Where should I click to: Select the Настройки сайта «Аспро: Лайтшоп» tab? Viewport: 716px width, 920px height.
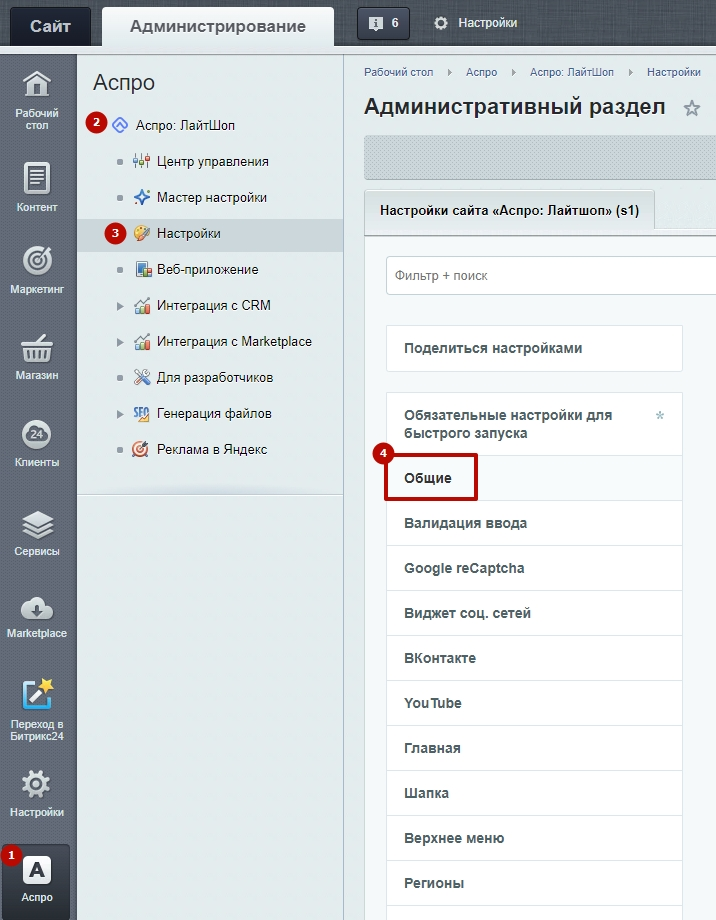(x=509, y=211)
